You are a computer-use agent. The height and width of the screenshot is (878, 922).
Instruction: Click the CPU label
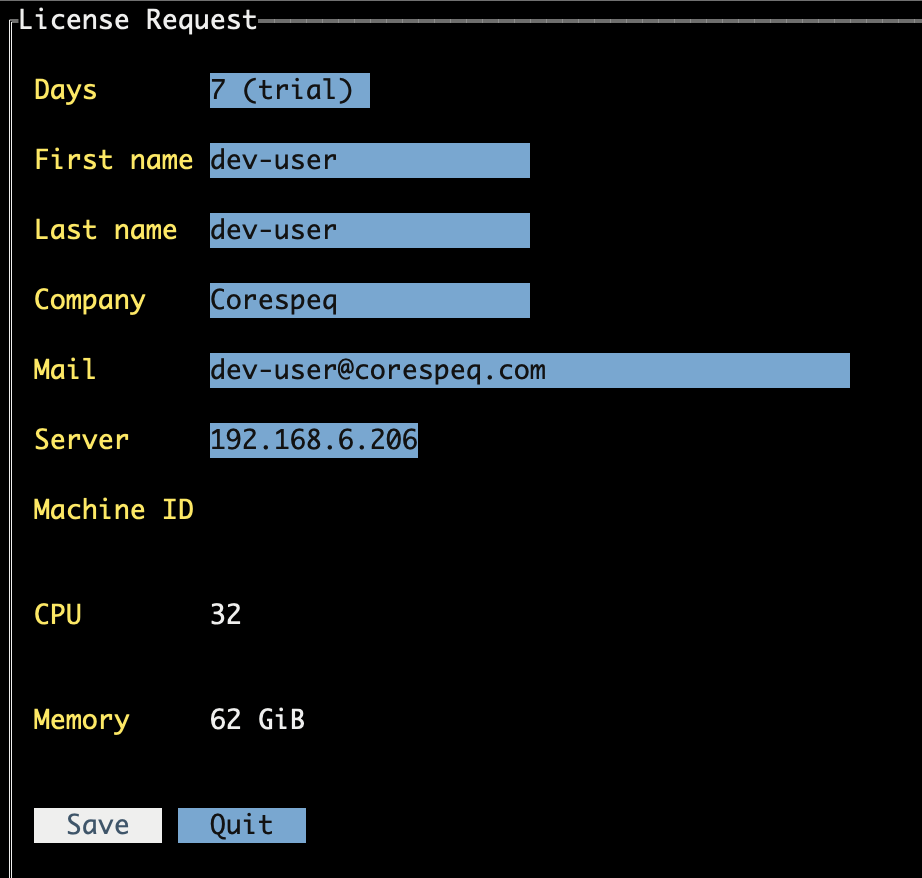pyautogui.click(x=57, y=614)
